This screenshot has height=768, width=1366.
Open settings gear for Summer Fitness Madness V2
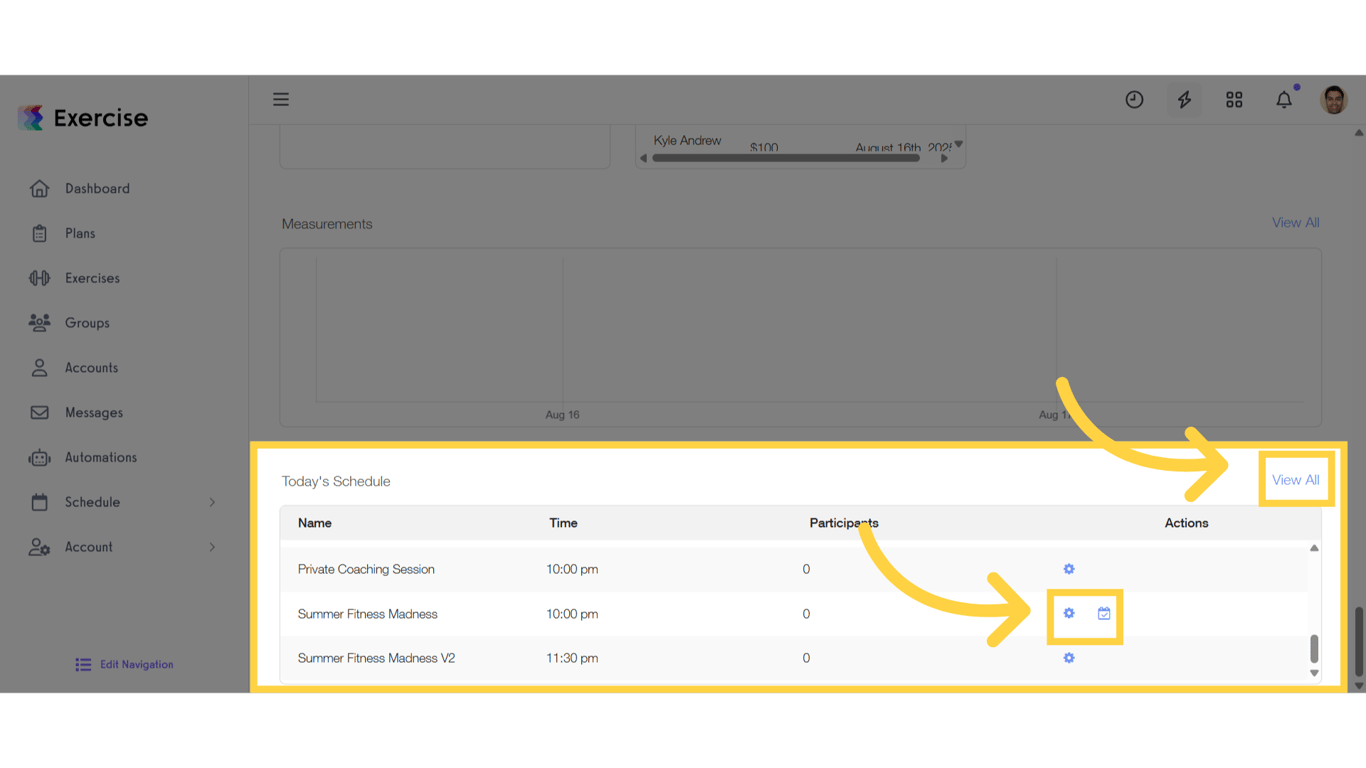pyautogui.click(x=1069, y=658)
